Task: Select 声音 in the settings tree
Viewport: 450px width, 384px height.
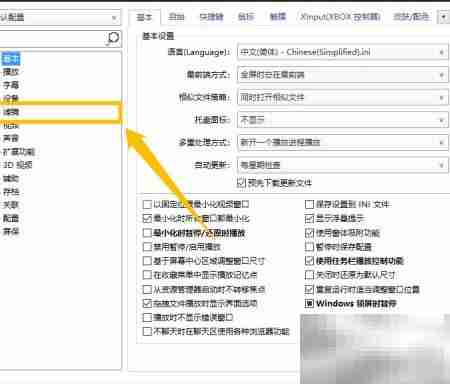Action: coord(11,138)
